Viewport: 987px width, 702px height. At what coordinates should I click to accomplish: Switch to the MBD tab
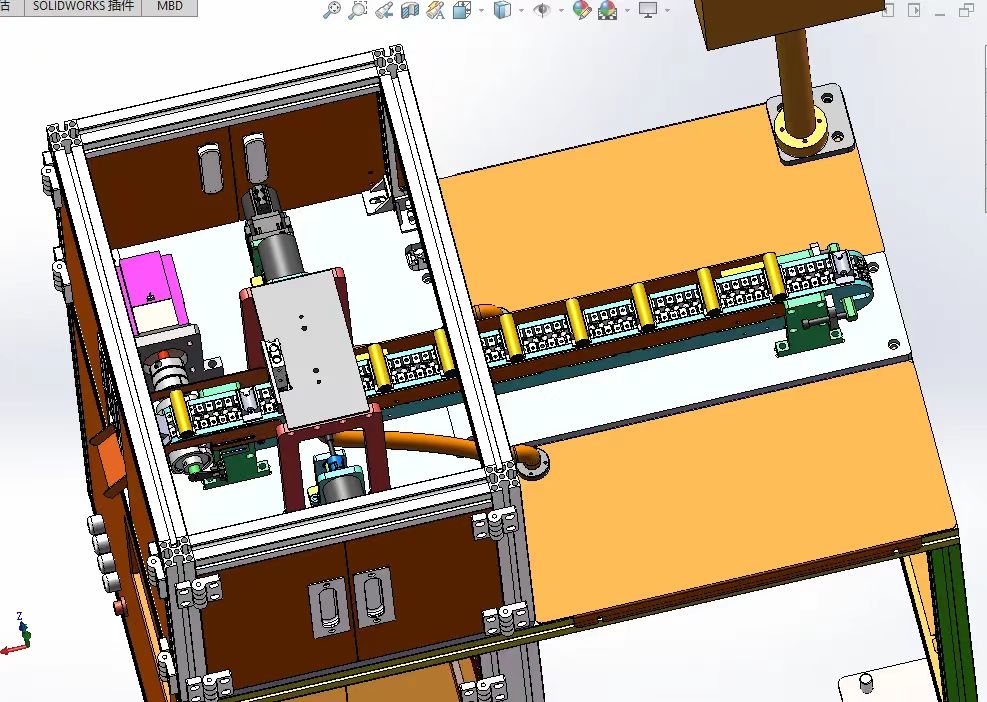point(169,7)
